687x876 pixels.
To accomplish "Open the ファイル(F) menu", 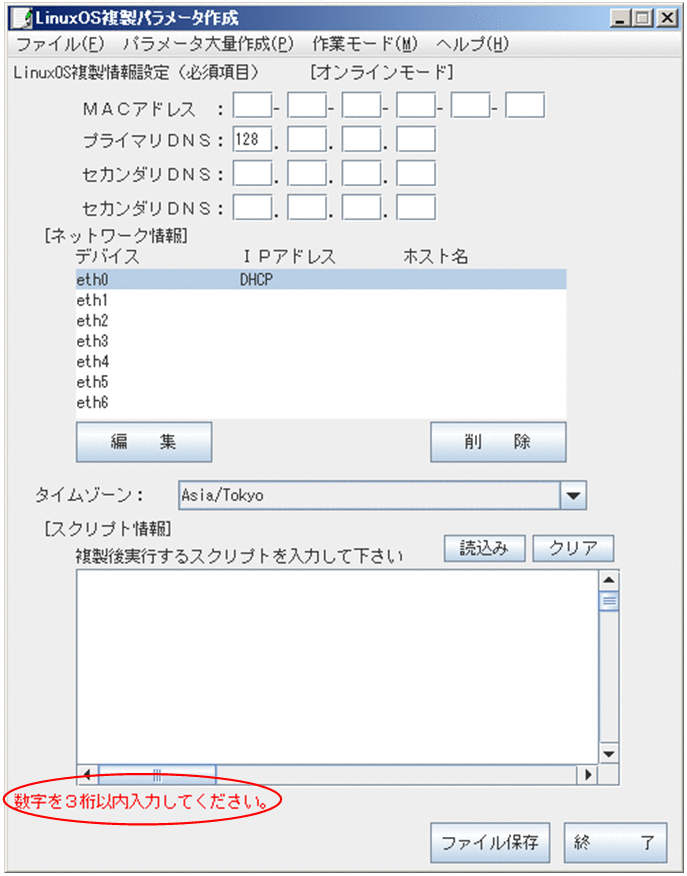I will point(60,44).
